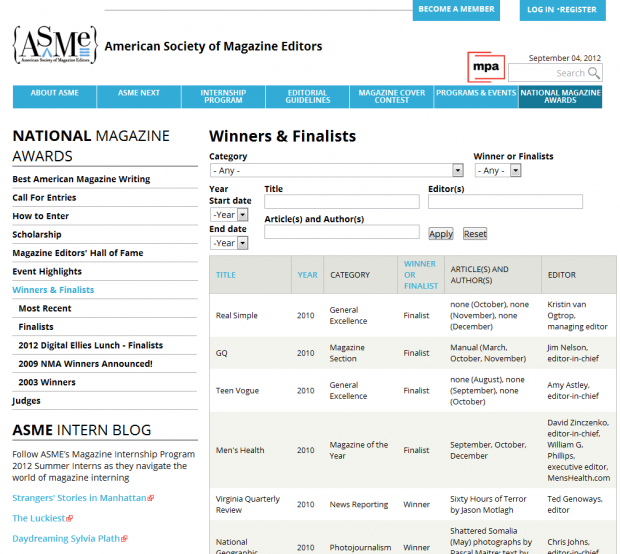Open the Magazine Cover Contest menu
620x554 pixels.
pyautogui.click(x=392, y=96)
